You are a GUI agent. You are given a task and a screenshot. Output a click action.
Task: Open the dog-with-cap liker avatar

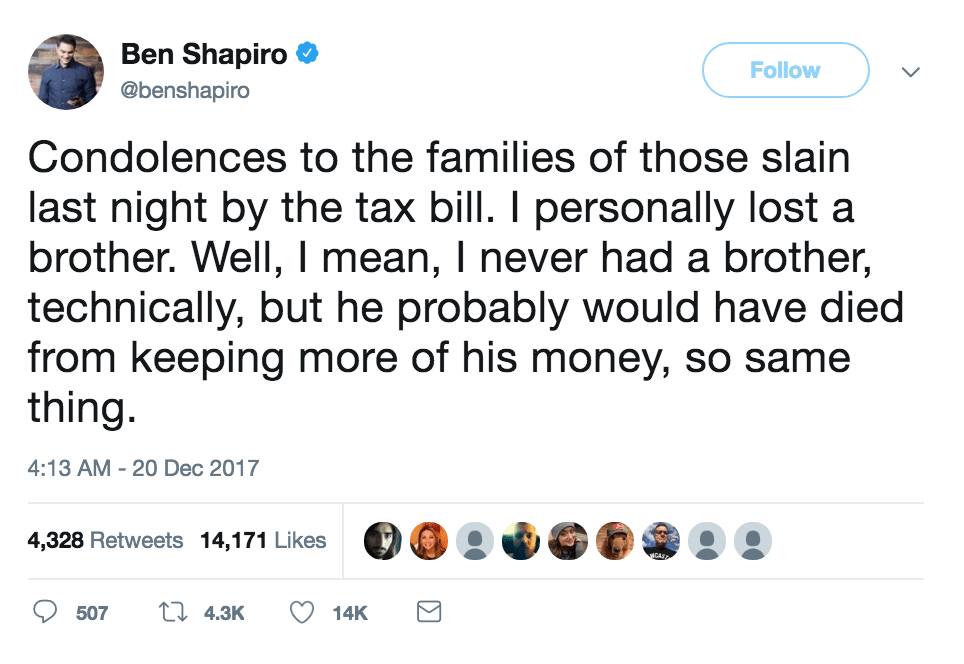pos(615,541)
